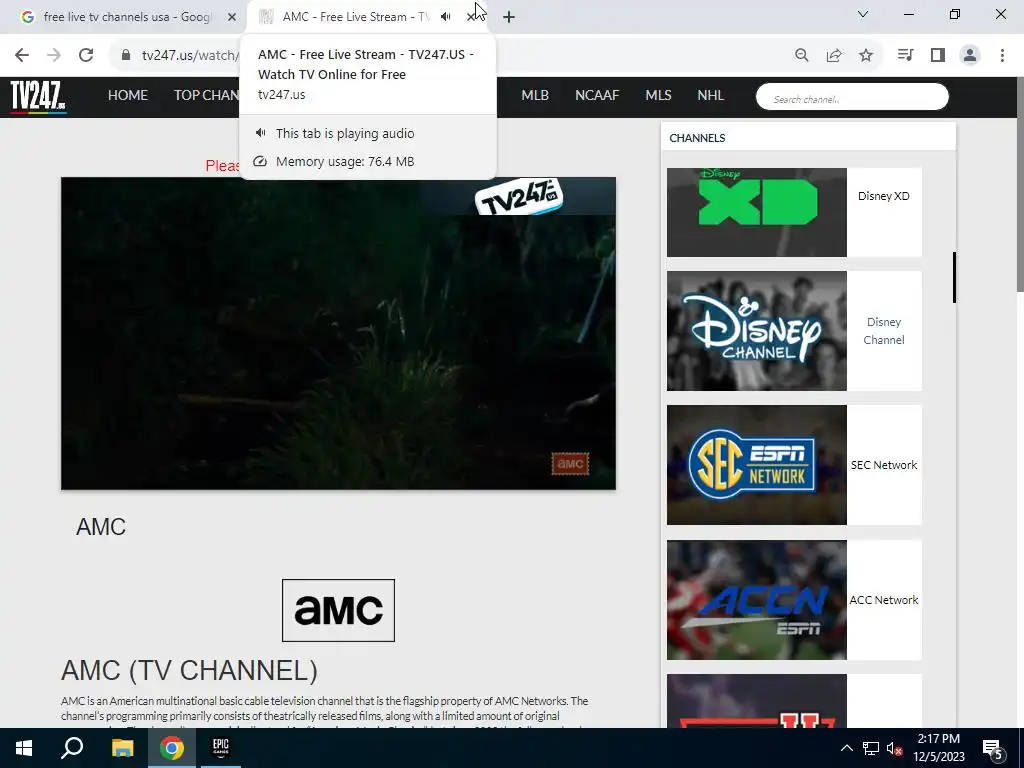Open a new tab with the plus button
The height and width of the screenshot is (768, 1024).
pos(509,18)
